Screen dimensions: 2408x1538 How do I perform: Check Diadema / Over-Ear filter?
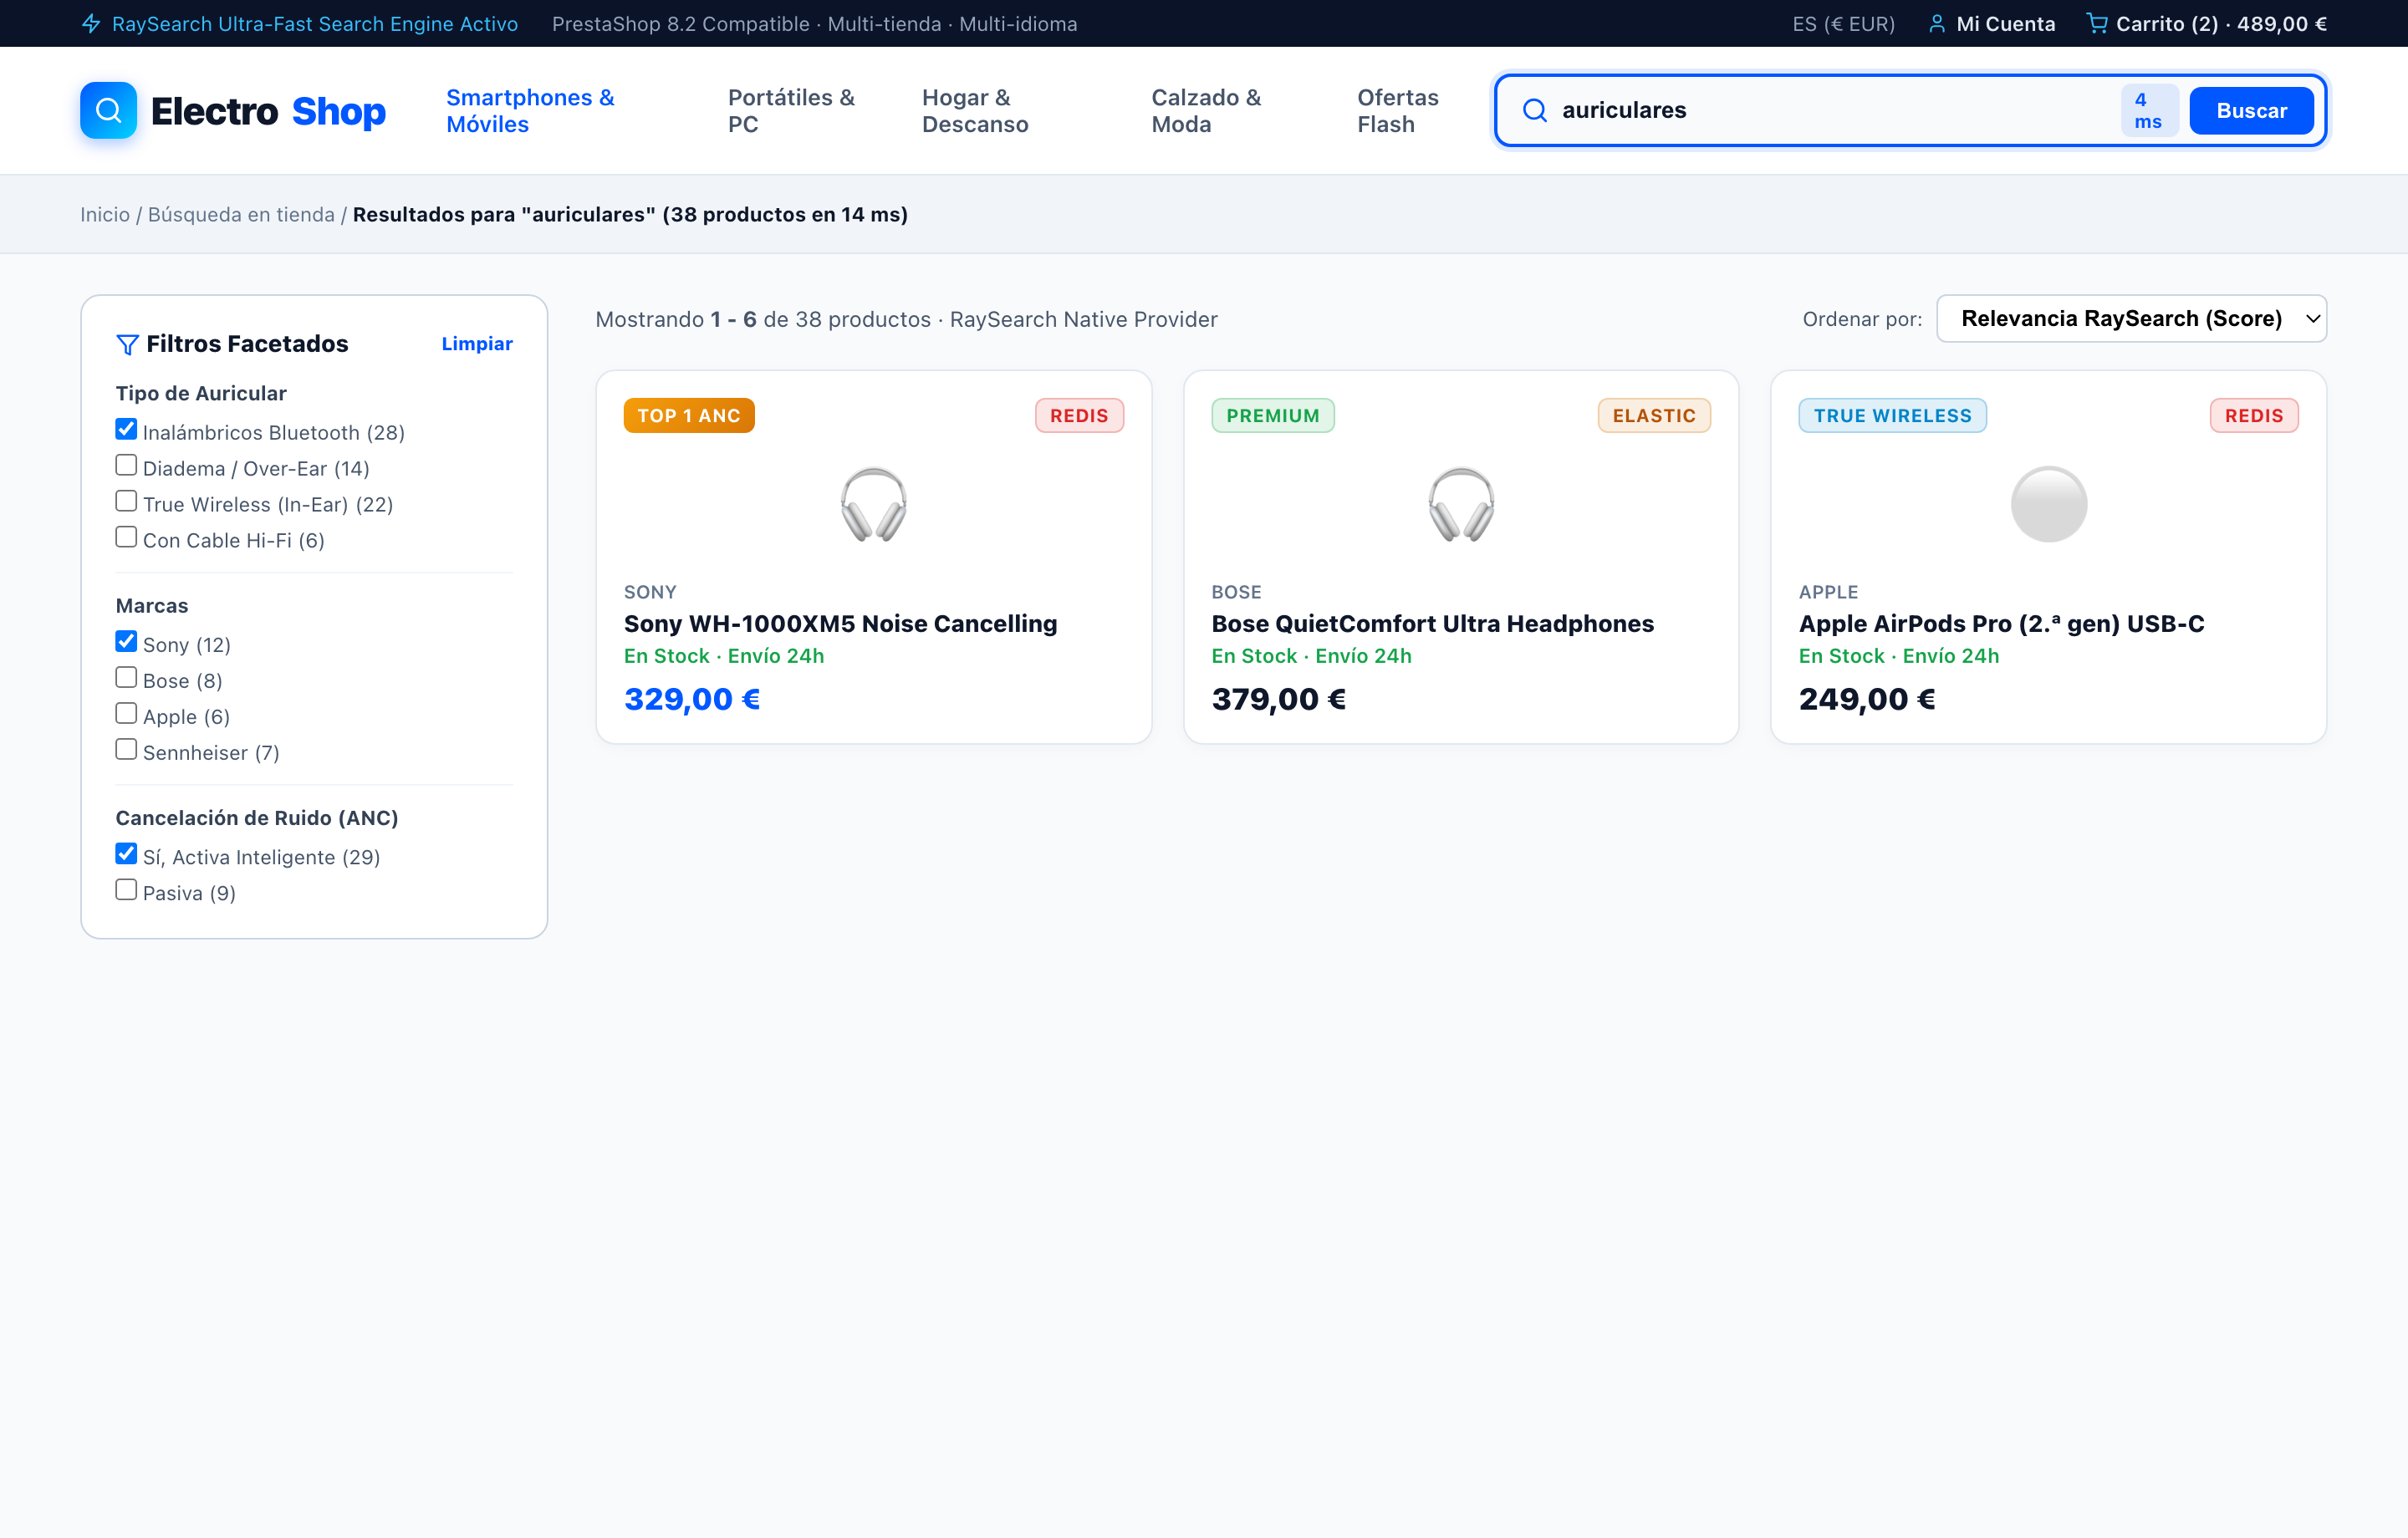pos(126,465)
